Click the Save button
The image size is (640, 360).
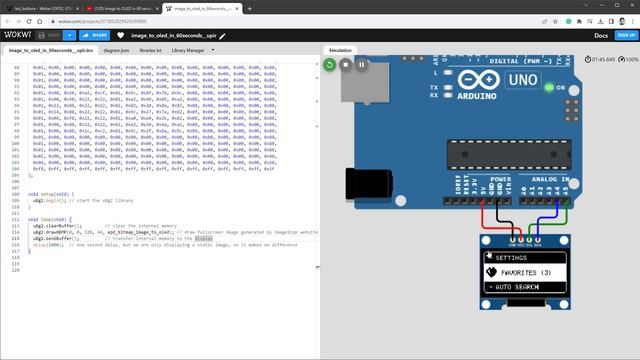tap(49, 36)
